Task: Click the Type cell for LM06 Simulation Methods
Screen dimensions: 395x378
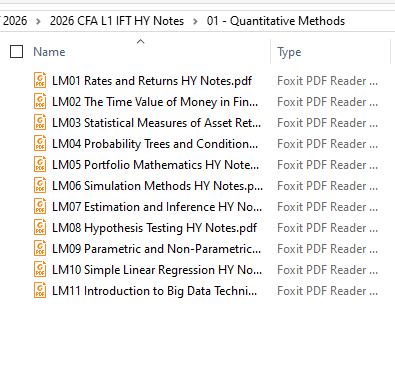Action: pyautogui.click(x=327, y=186)
